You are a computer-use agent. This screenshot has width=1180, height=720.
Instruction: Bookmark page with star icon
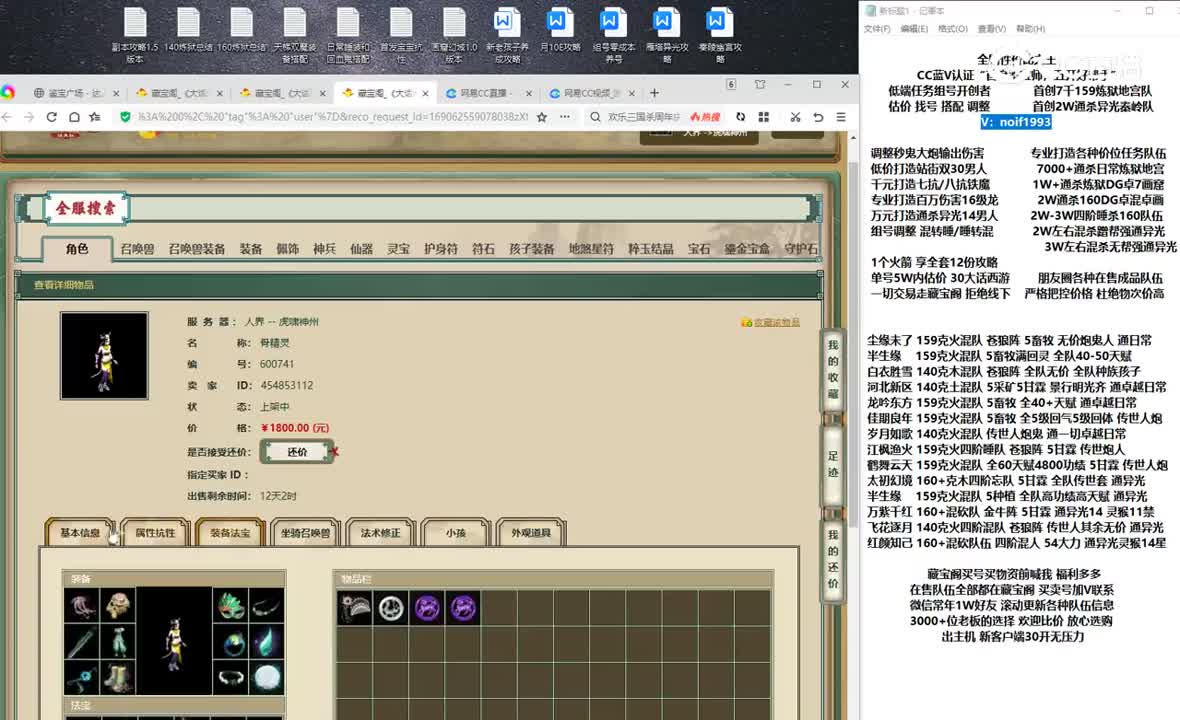542,117
